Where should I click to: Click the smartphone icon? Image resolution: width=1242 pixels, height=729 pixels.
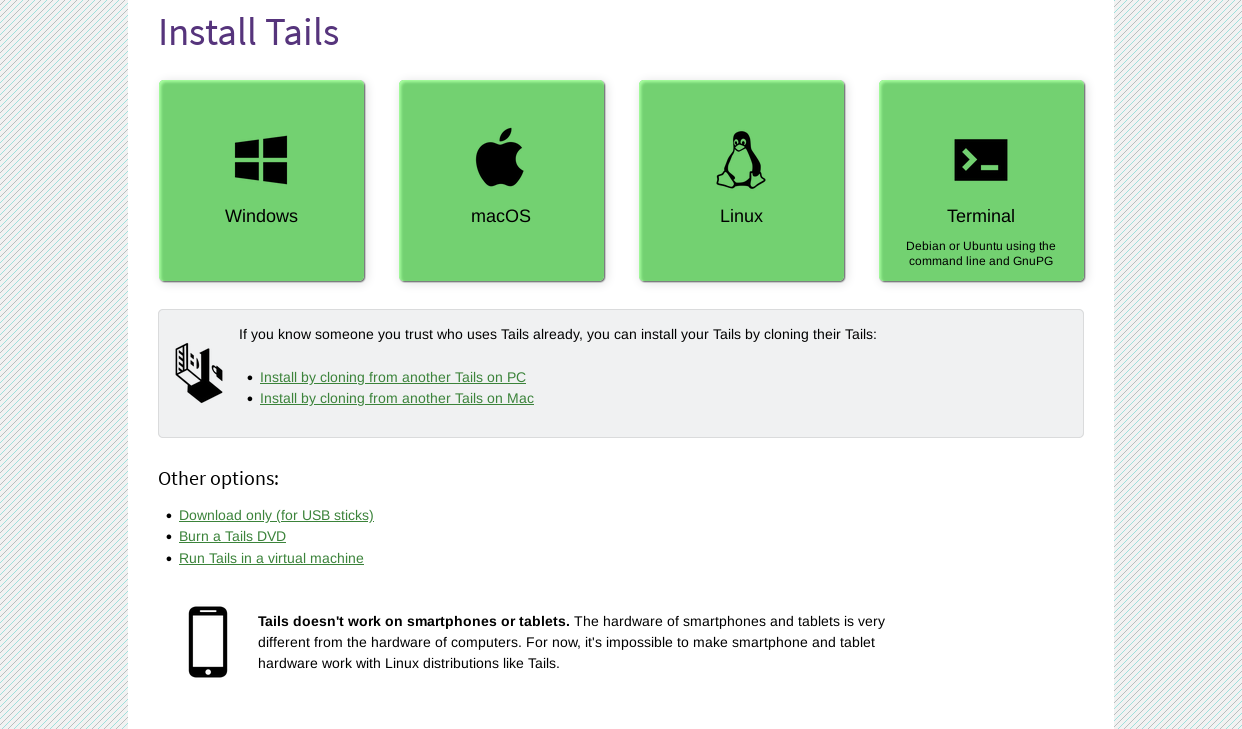[208, 642]
